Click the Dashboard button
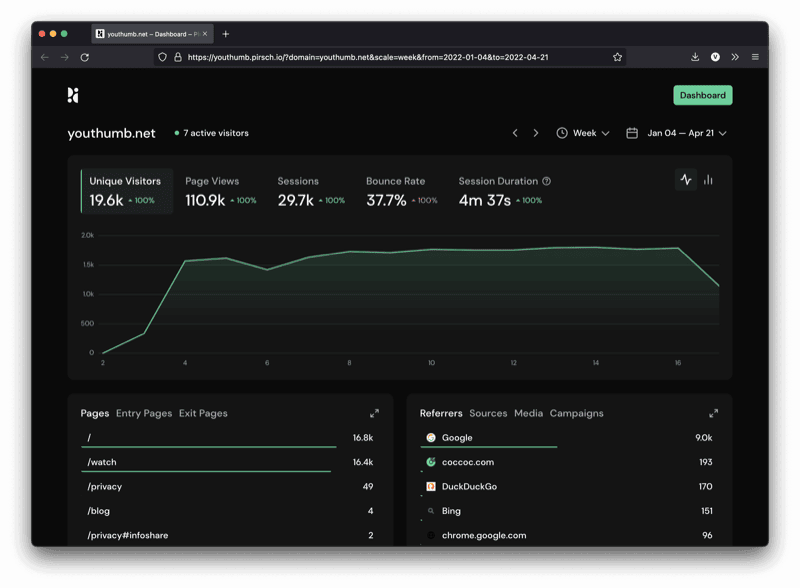The height and width of the screenshot is (588, 800). pyautogui.click(x=701, y=95)
